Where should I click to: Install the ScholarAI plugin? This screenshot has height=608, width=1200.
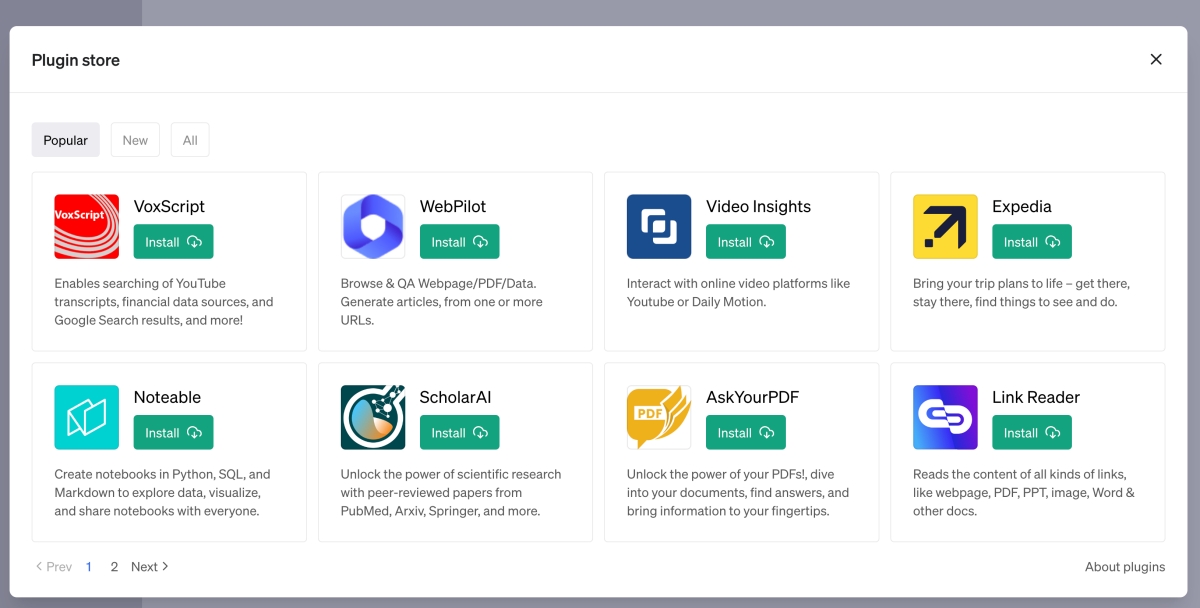click(x=459, y=433)
